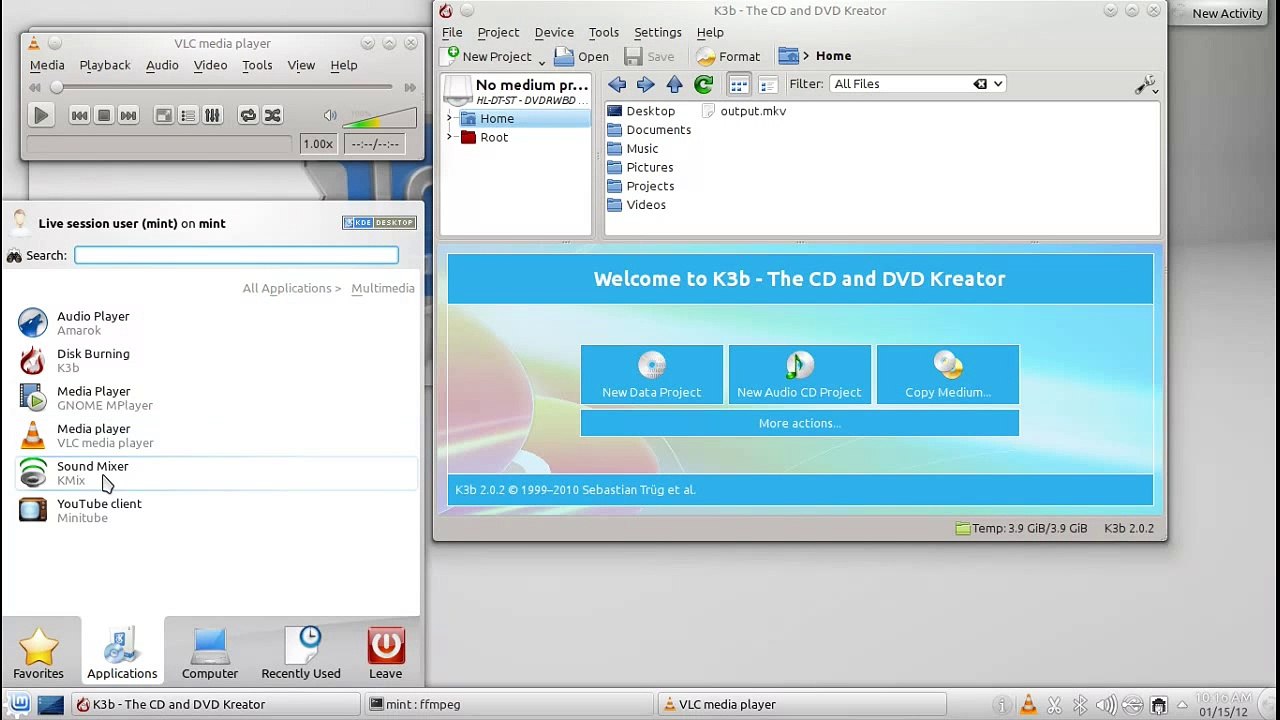Viewport: 1280px width, 720px height.
Task: Open VLC Playback menu
Action: (105, 65)
